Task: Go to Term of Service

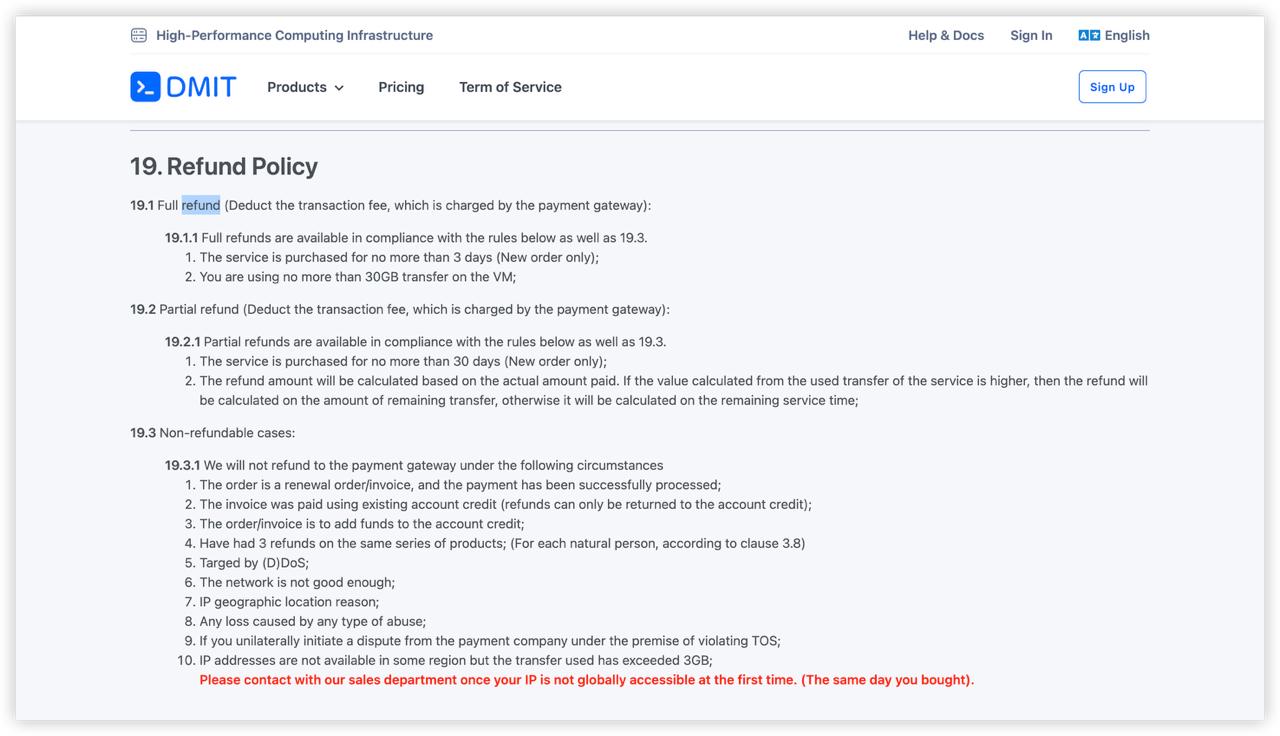Action: coord(510,87)
